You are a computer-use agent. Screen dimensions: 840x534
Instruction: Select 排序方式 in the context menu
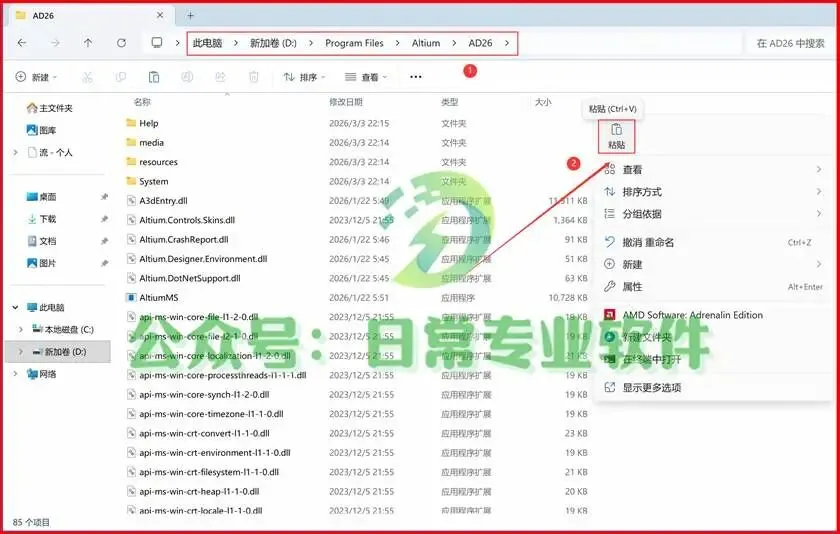(712, 192)
